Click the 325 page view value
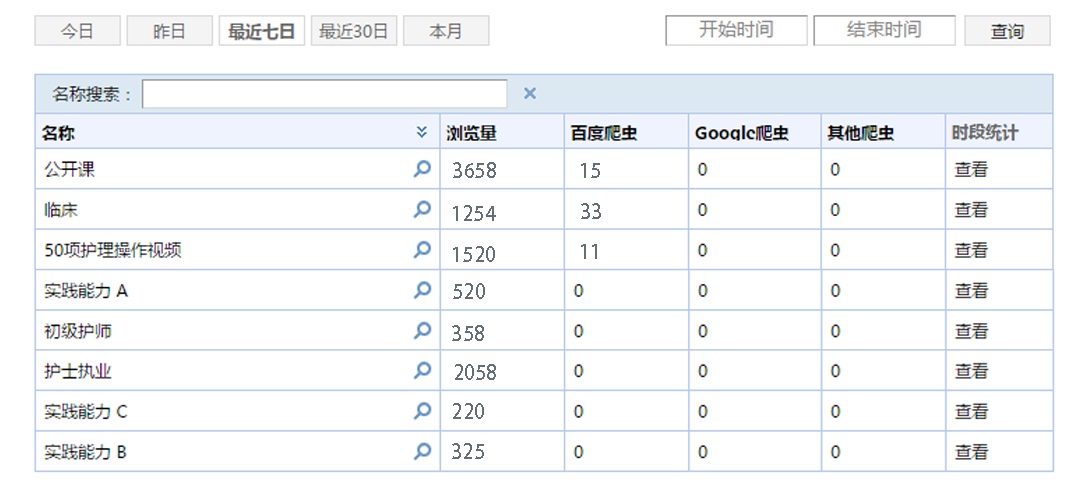Viewport: 1082px width, 498px height. tap(469, 452)
